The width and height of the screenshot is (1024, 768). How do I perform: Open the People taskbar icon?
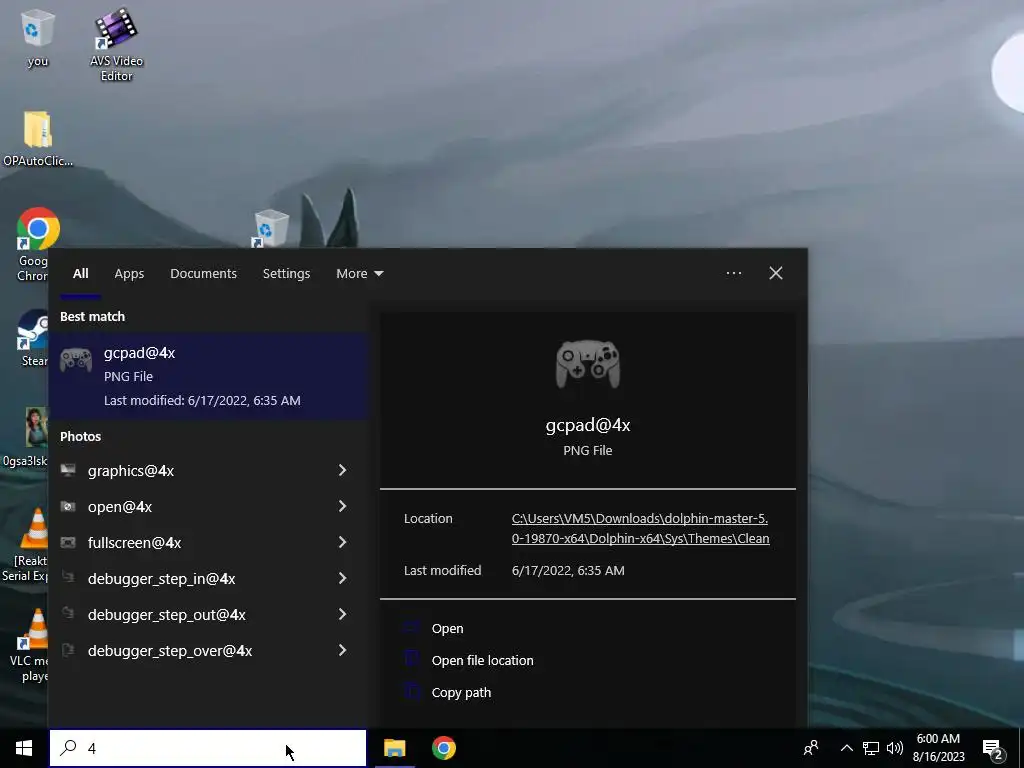coord(811,748)
